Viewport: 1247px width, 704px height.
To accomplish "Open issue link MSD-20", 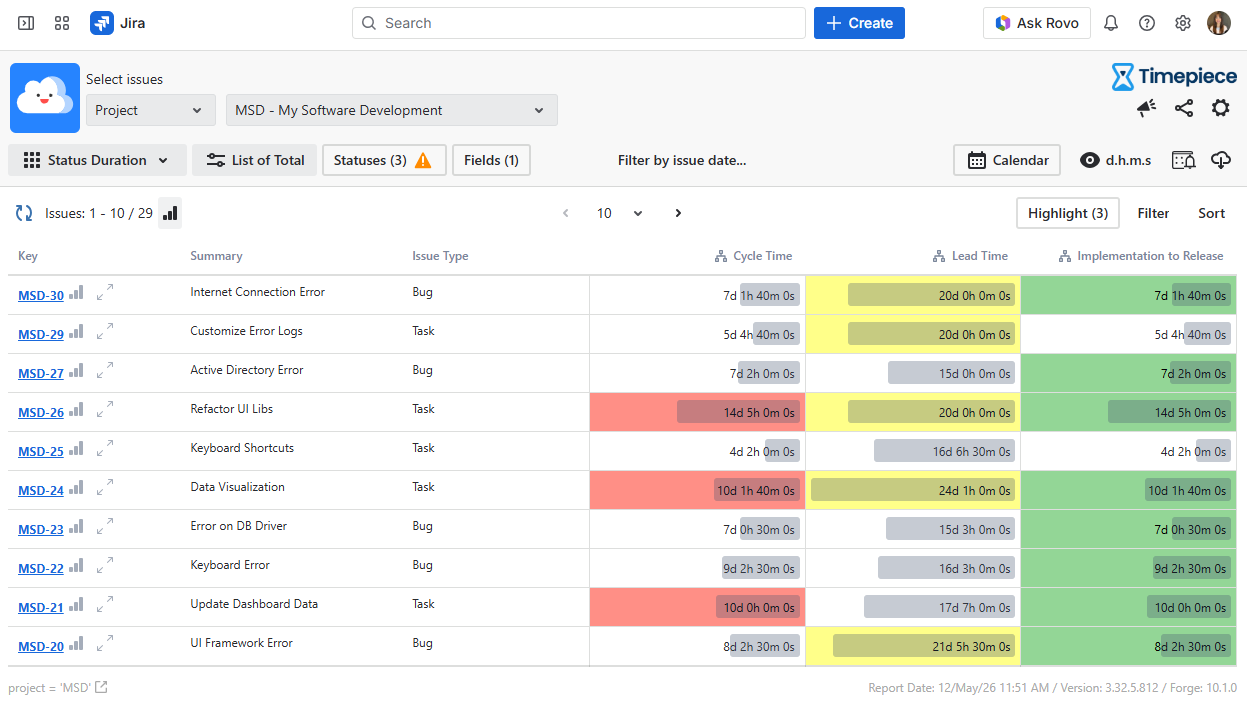I will 41,646.
